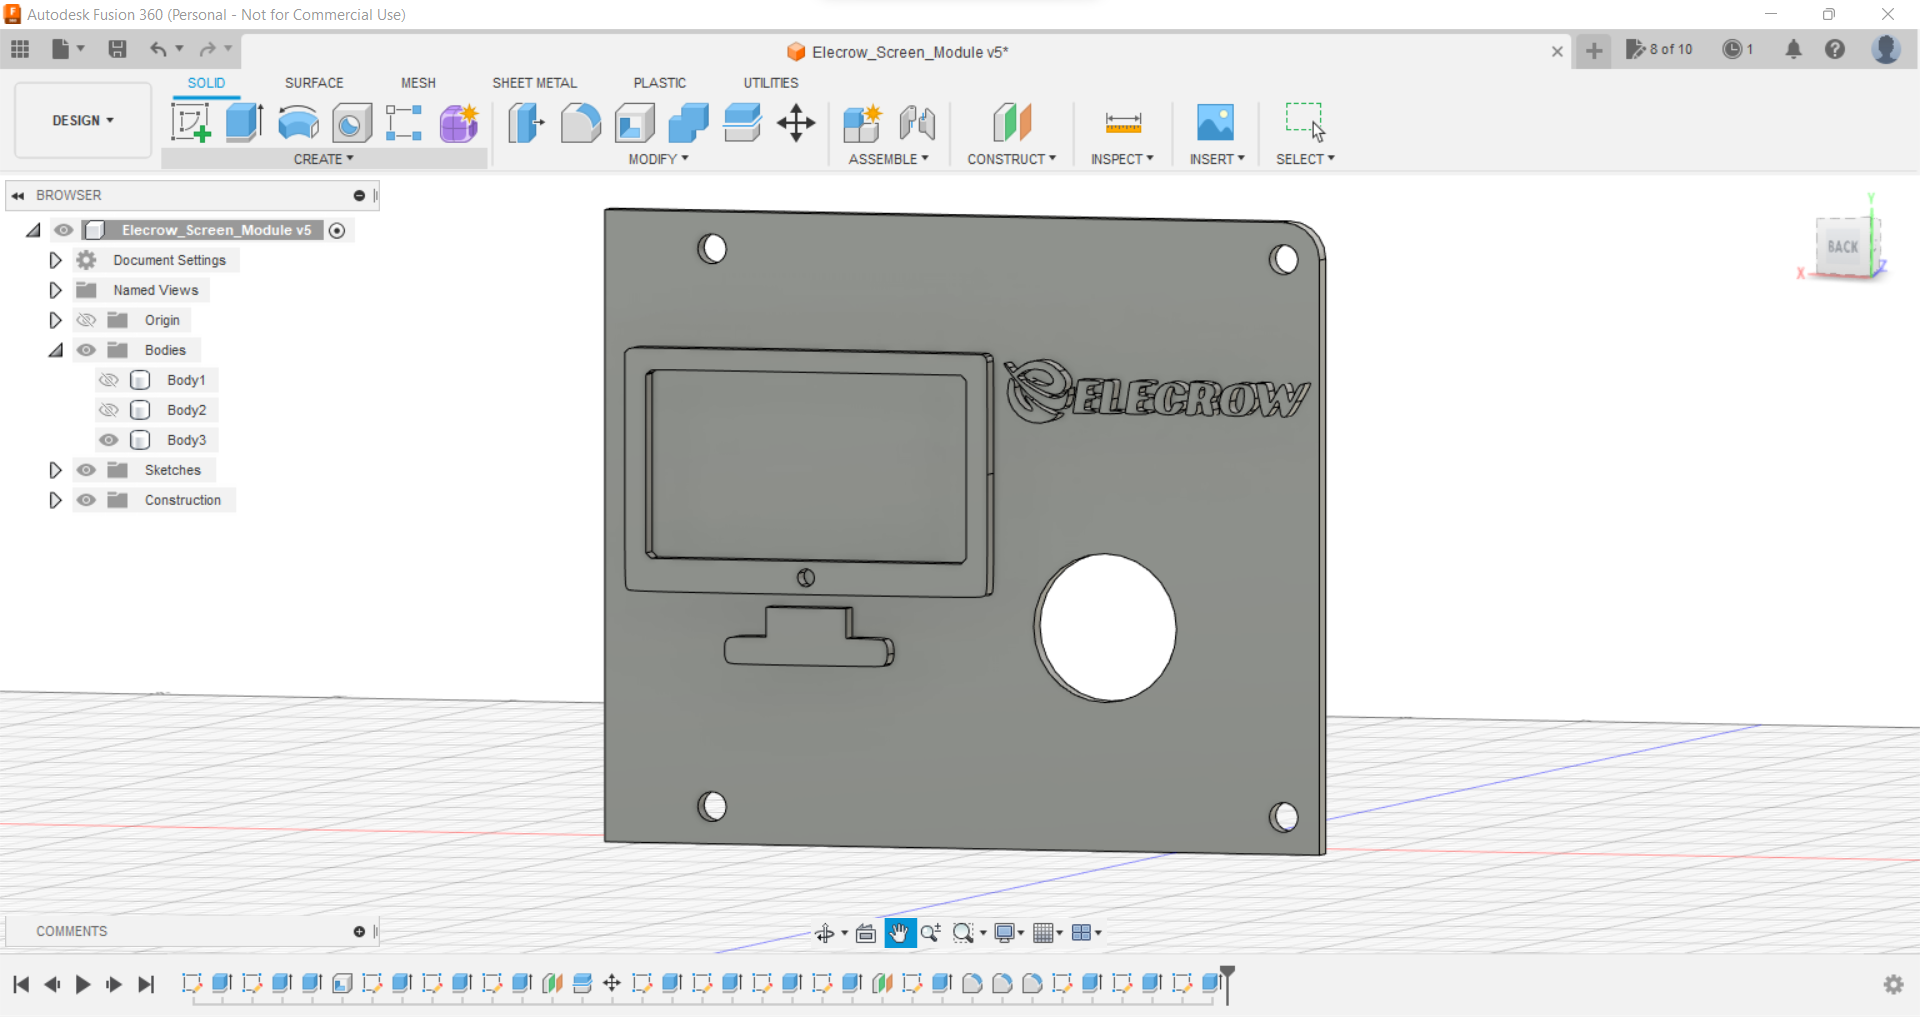
Task: Hide the Sketches folder
Action: coord(87,470)
